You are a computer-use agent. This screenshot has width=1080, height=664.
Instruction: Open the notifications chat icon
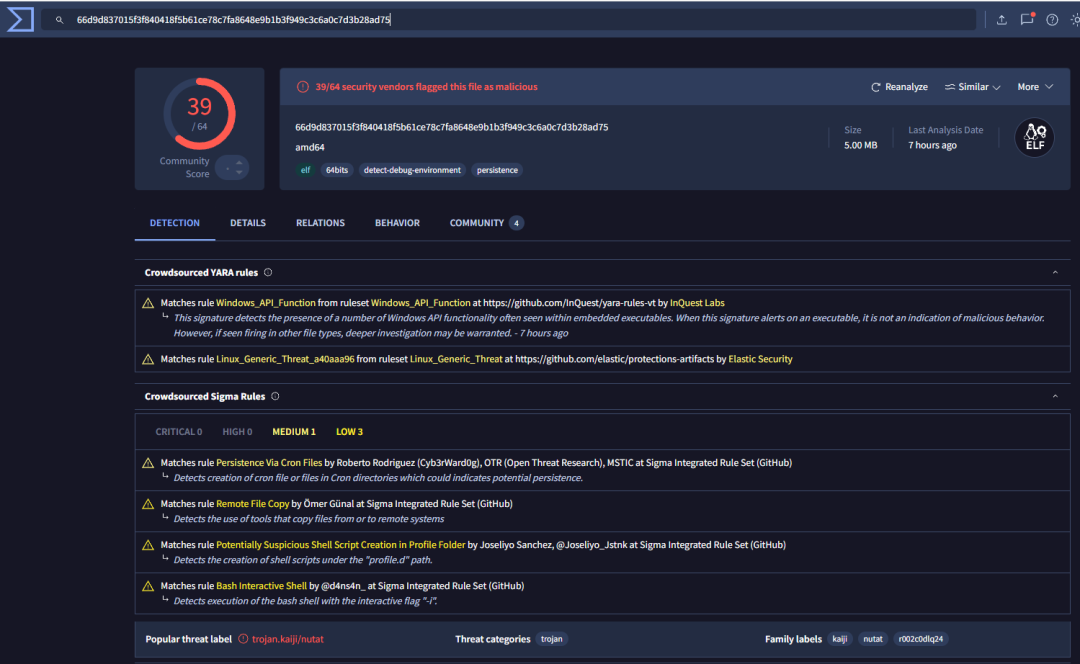click(1027, 19)
